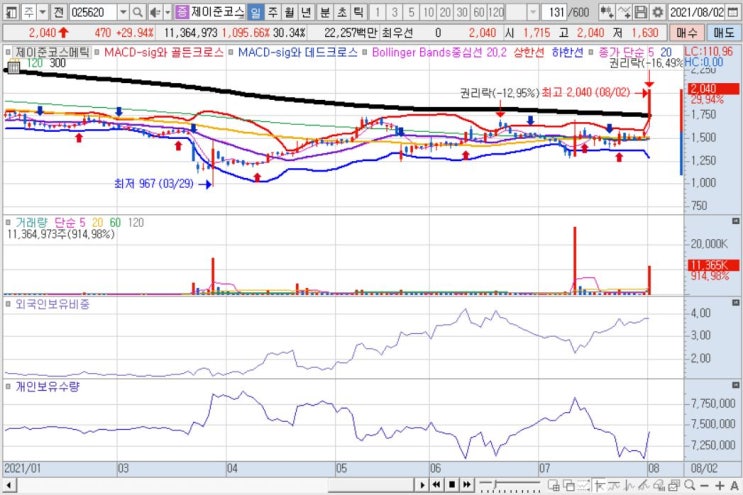Click the bottom toolbar magnifier zoom icon
Image resolution: width=743 pixels, height=495 pixels.
tap(690, 485)
